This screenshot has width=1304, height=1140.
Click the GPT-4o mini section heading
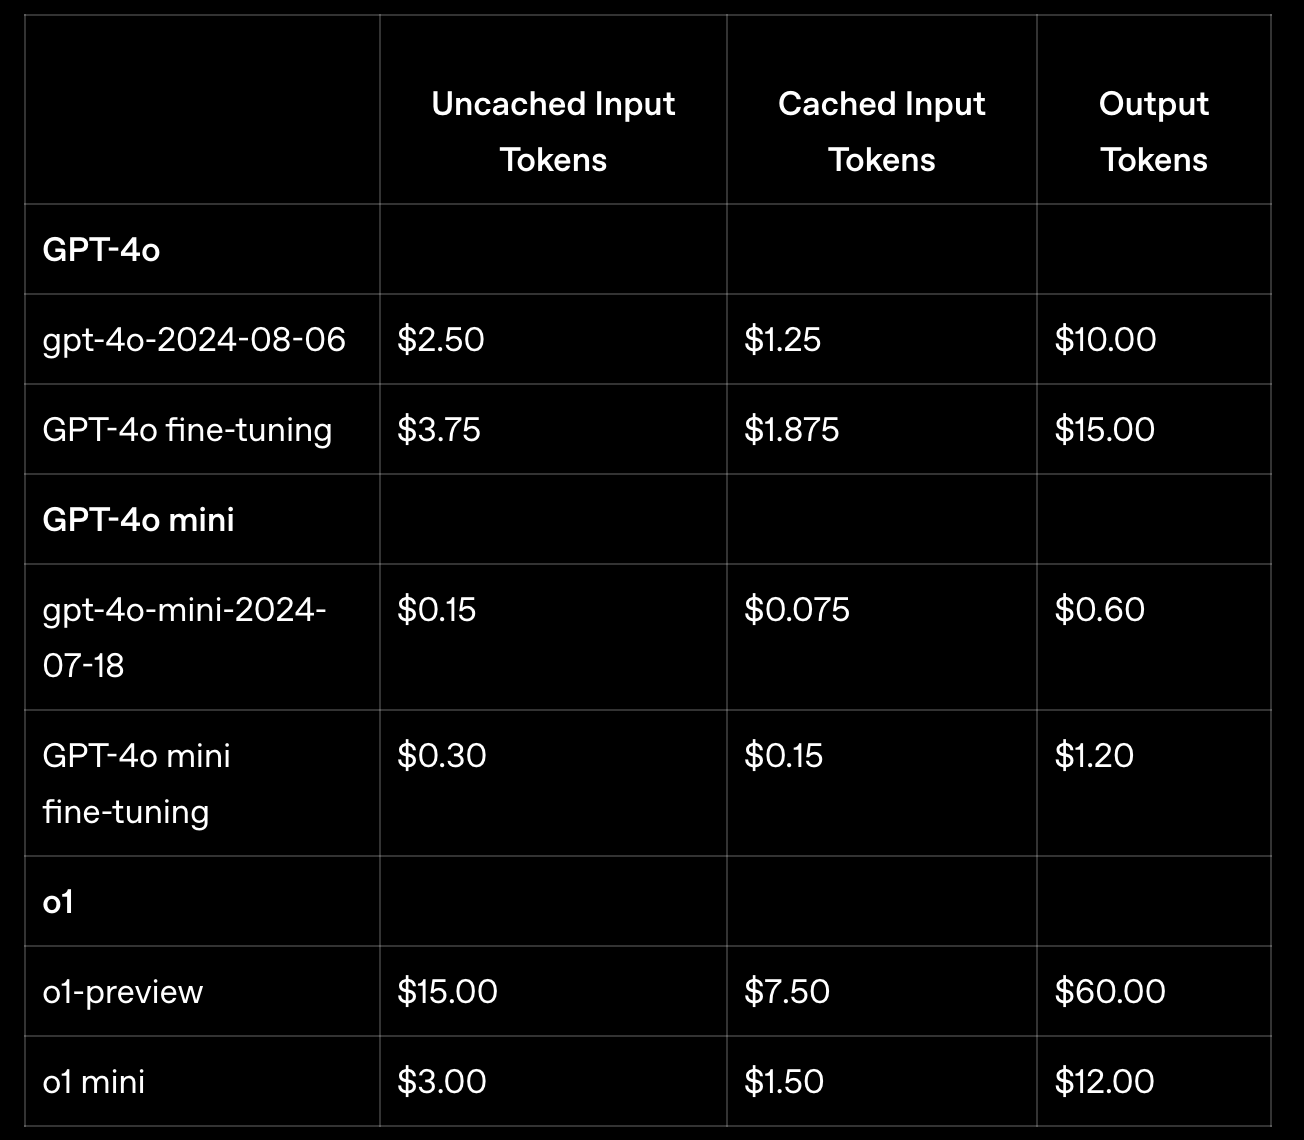[x=138, y=520]
